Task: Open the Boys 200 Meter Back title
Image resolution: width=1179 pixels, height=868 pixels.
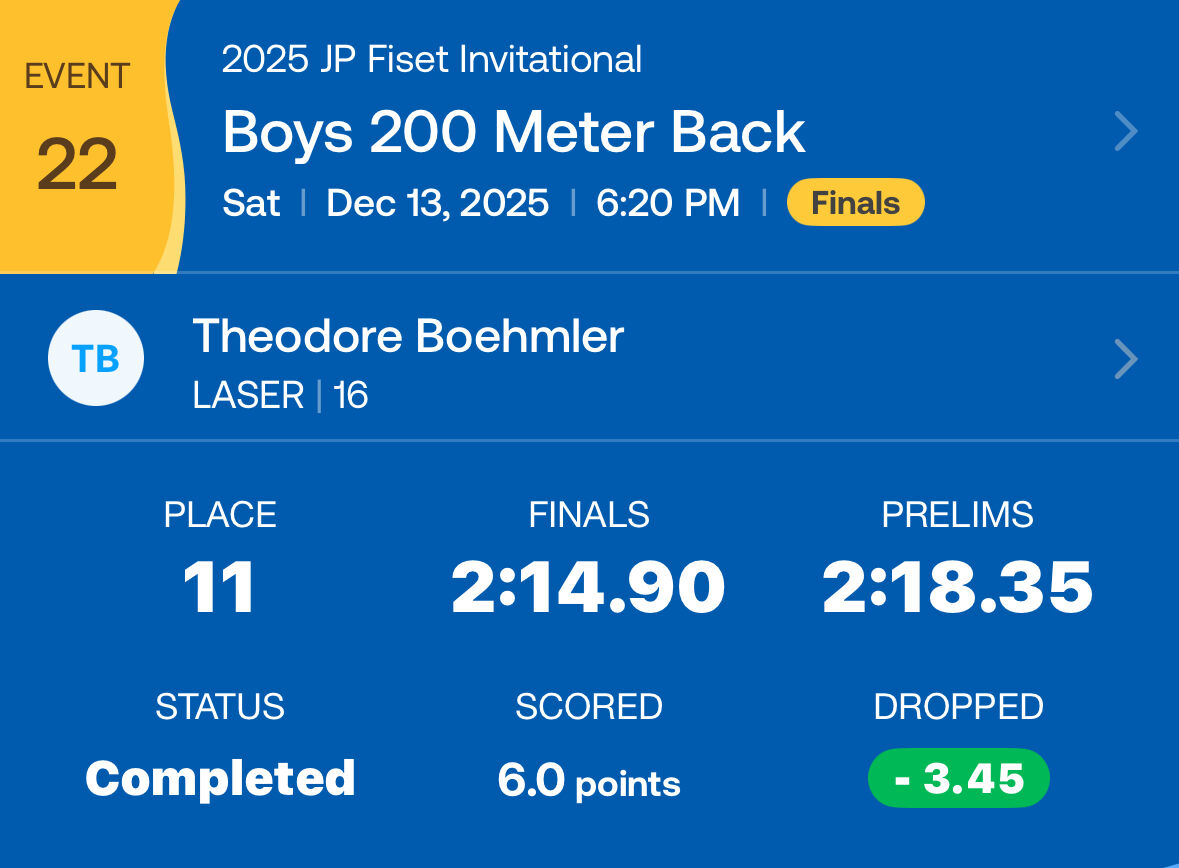Action: [x=513, y=132]
